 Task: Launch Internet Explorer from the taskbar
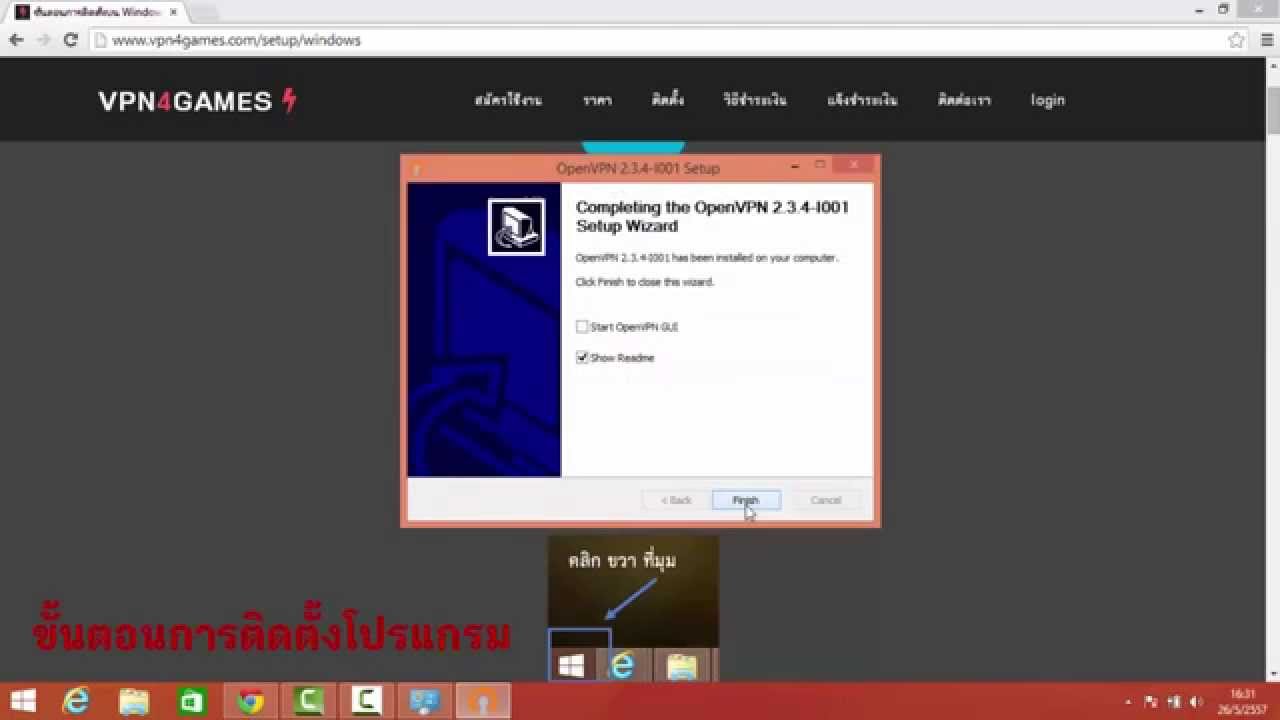click(x=76, y=701)
